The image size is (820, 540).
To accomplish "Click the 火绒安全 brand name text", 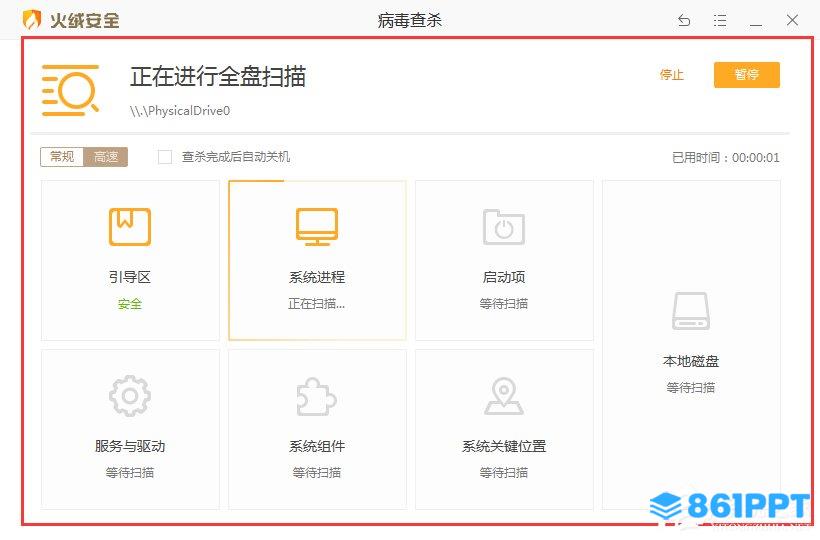I will (x=85, y=20).
